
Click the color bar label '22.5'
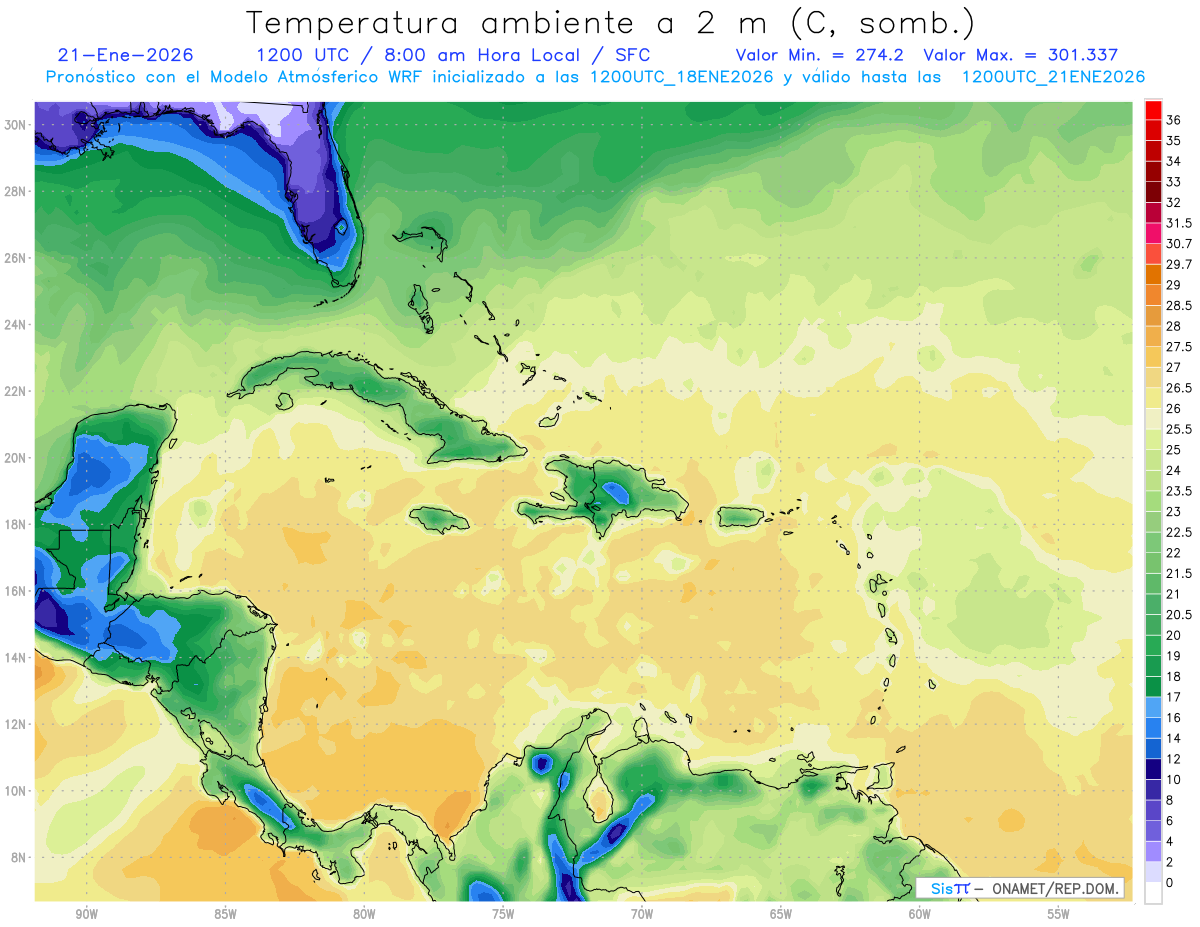click(1179, 533)
